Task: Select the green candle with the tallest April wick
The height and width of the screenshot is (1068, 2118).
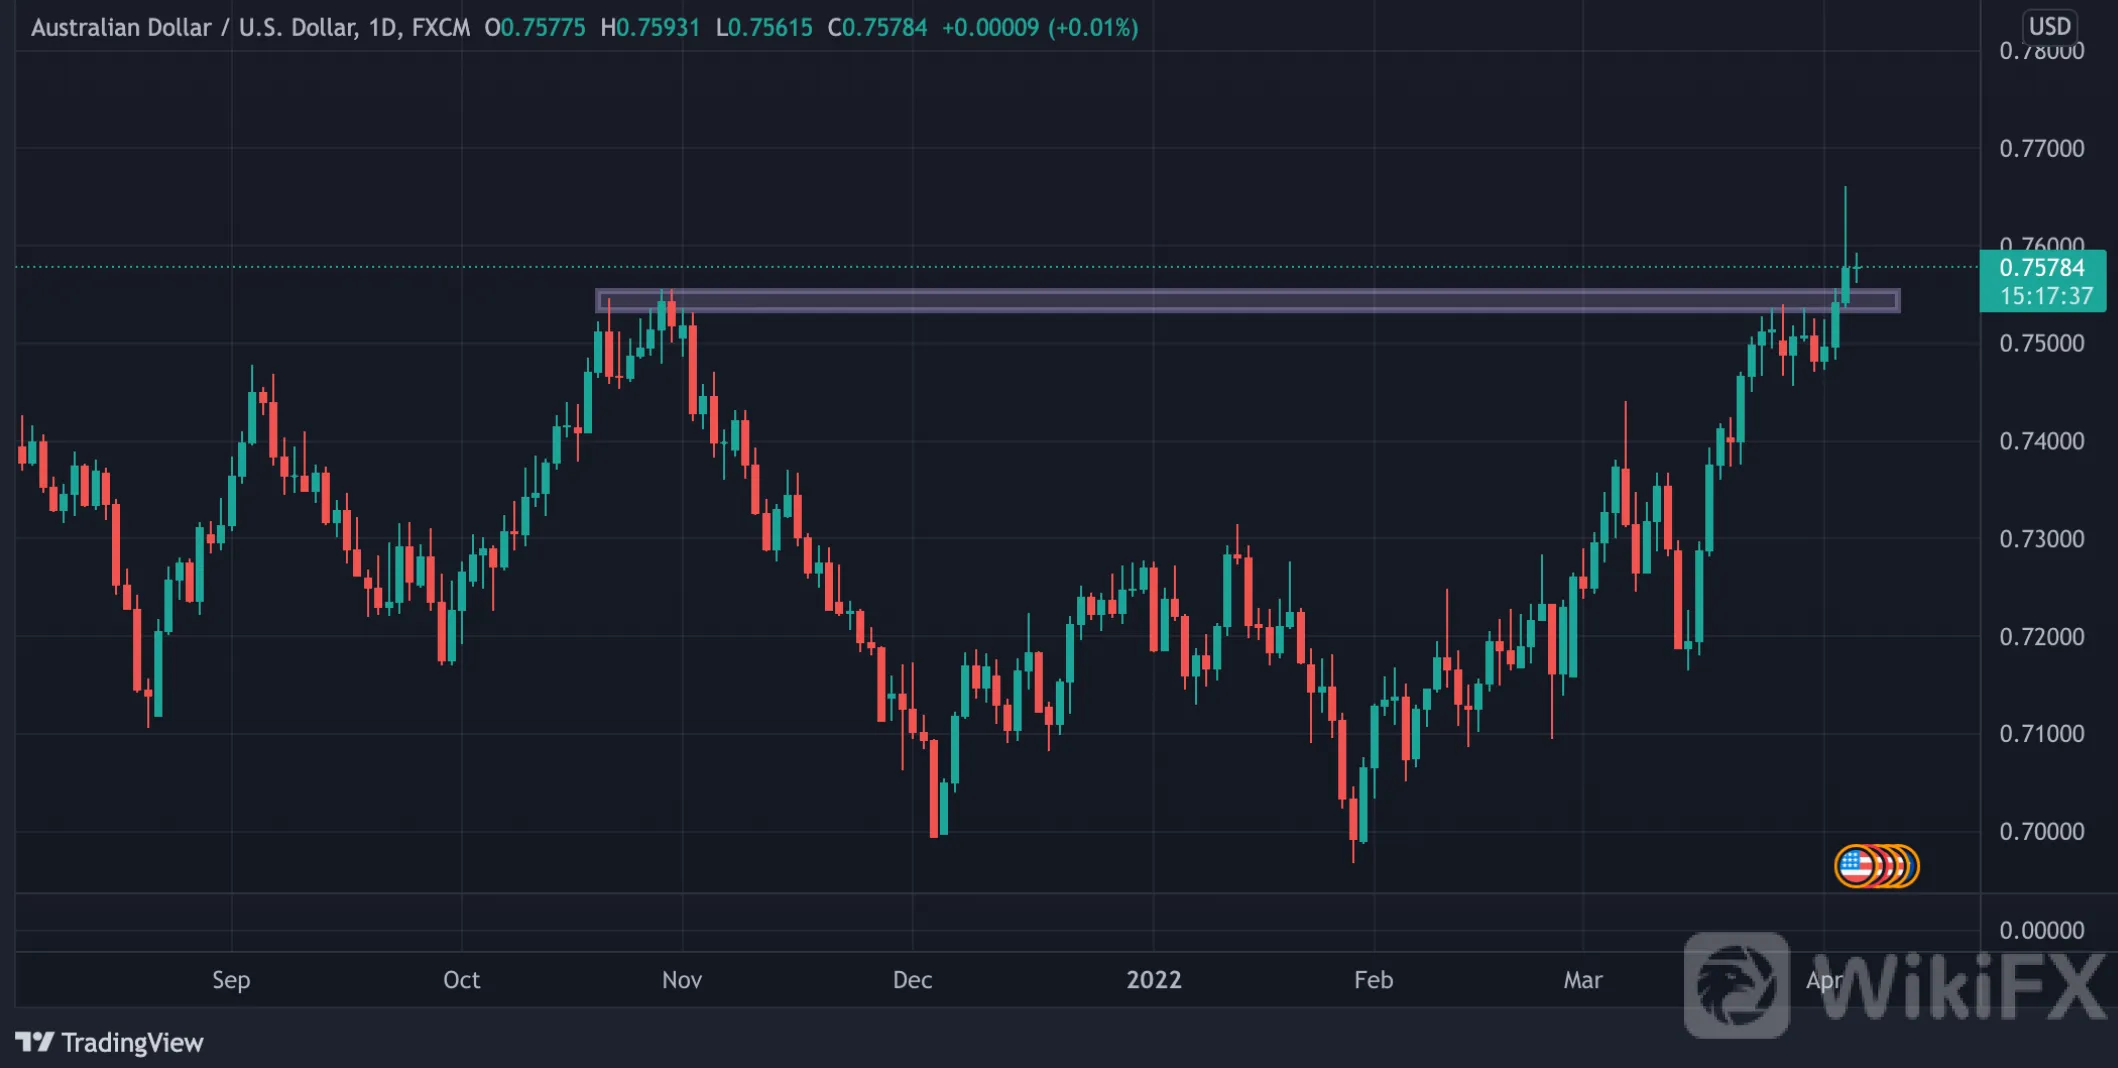Action: point(1845,283)
